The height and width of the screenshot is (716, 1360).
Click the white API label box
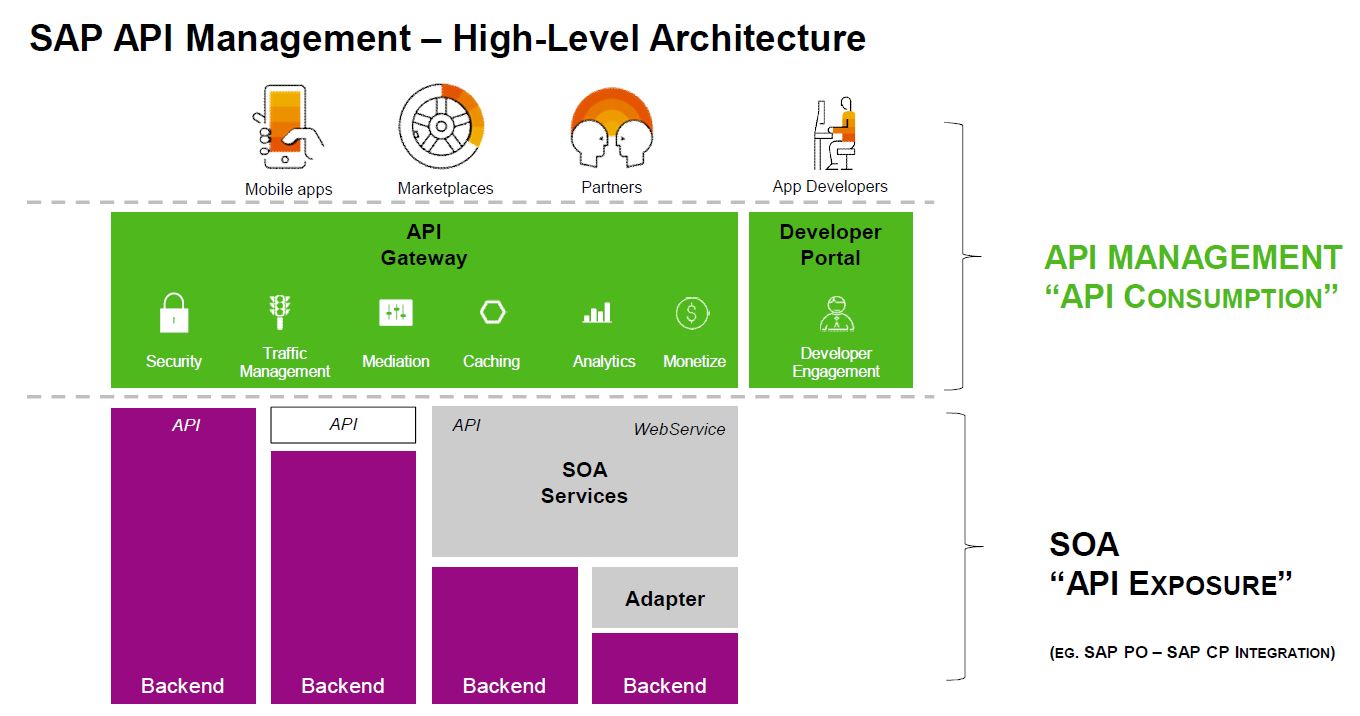click(x=342, y=424)
